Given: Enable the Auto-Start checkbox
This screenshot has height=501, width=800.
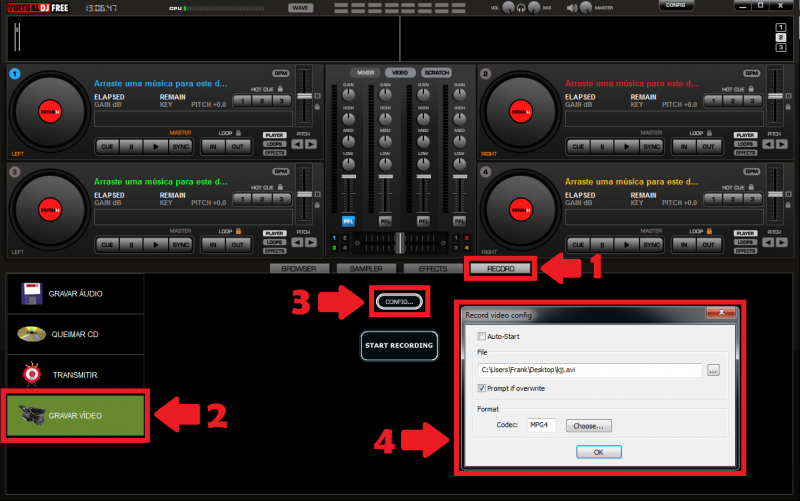Looking at the screenshot, I should click(x=481, y=336).
